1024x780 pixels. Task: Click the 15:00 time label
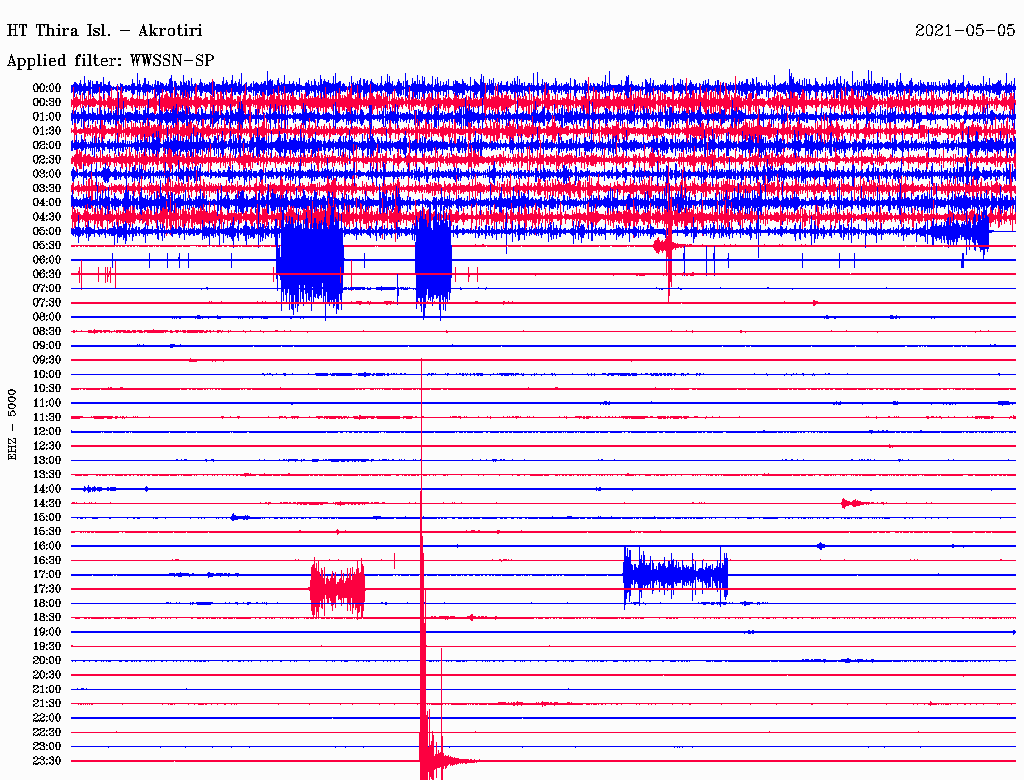click(47, 517)
